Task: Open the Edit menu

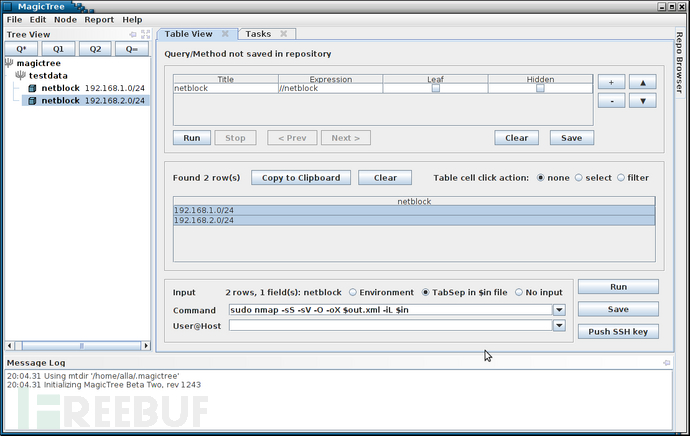Action: tap(38, 20)
